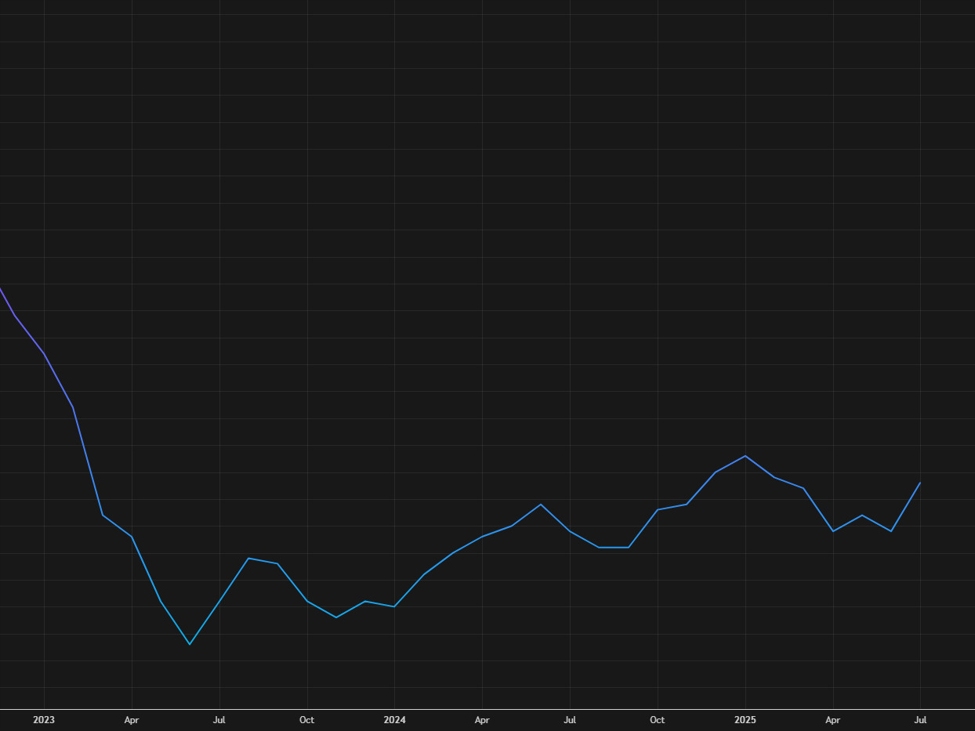The width and height of the screenshot is (975, 731).
Task: Select the Apr 2023 tick label
Action: tap(131, 719)
